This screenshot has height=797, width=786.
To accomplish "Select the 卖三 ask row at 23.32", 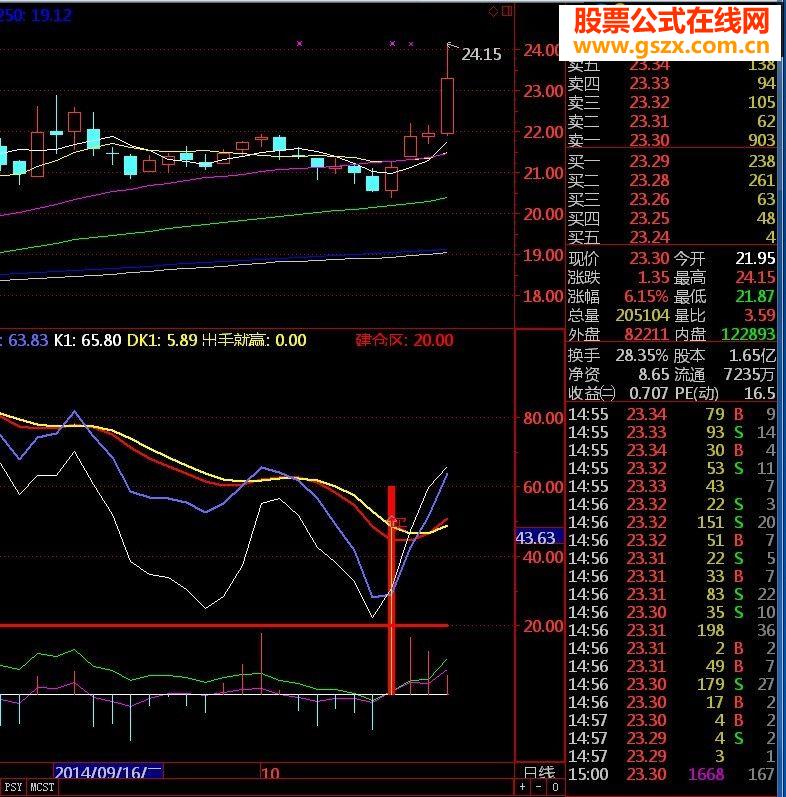I will 672,102.
